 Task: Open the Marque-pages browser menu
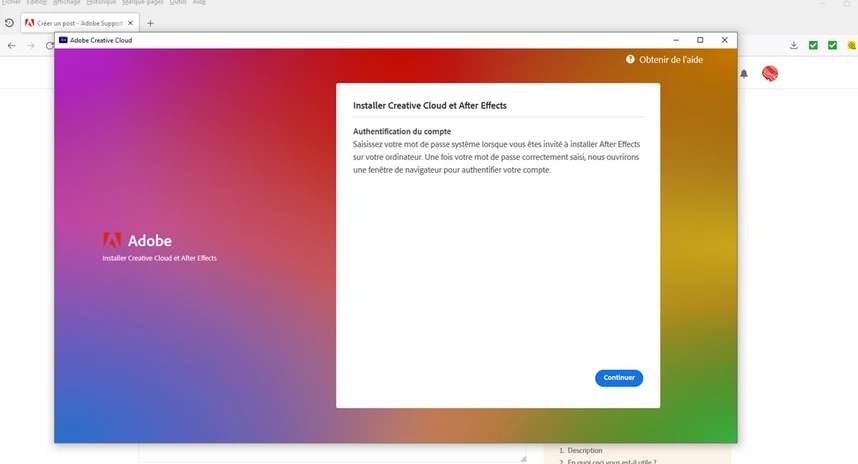143,2
